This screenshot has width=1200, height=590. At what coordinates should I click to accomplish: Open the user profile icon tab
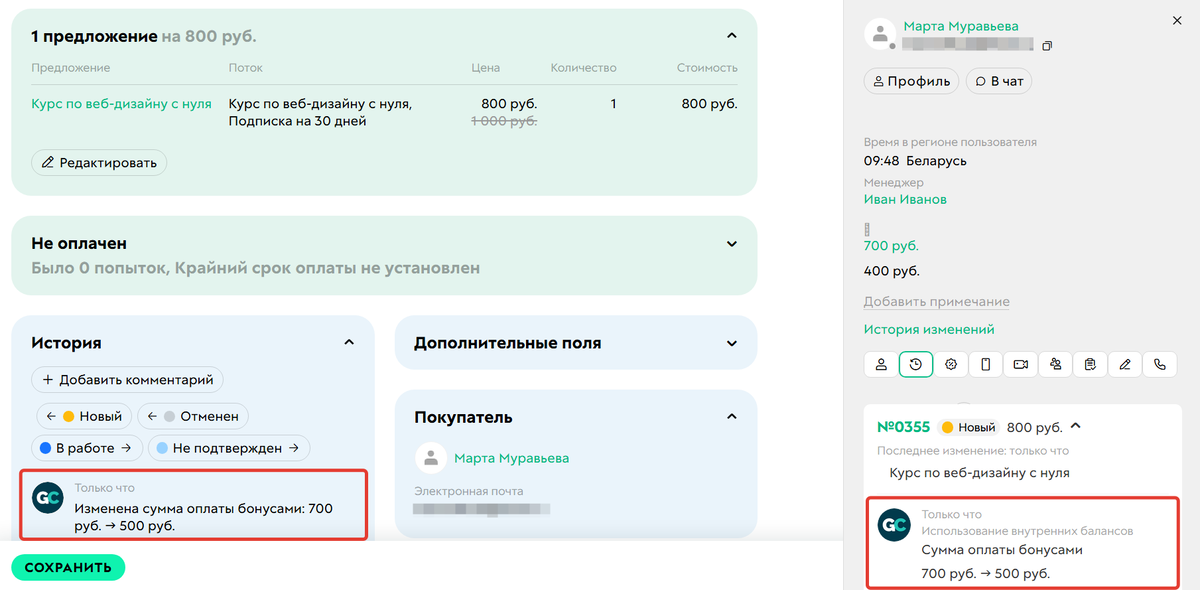pos(881,365)
